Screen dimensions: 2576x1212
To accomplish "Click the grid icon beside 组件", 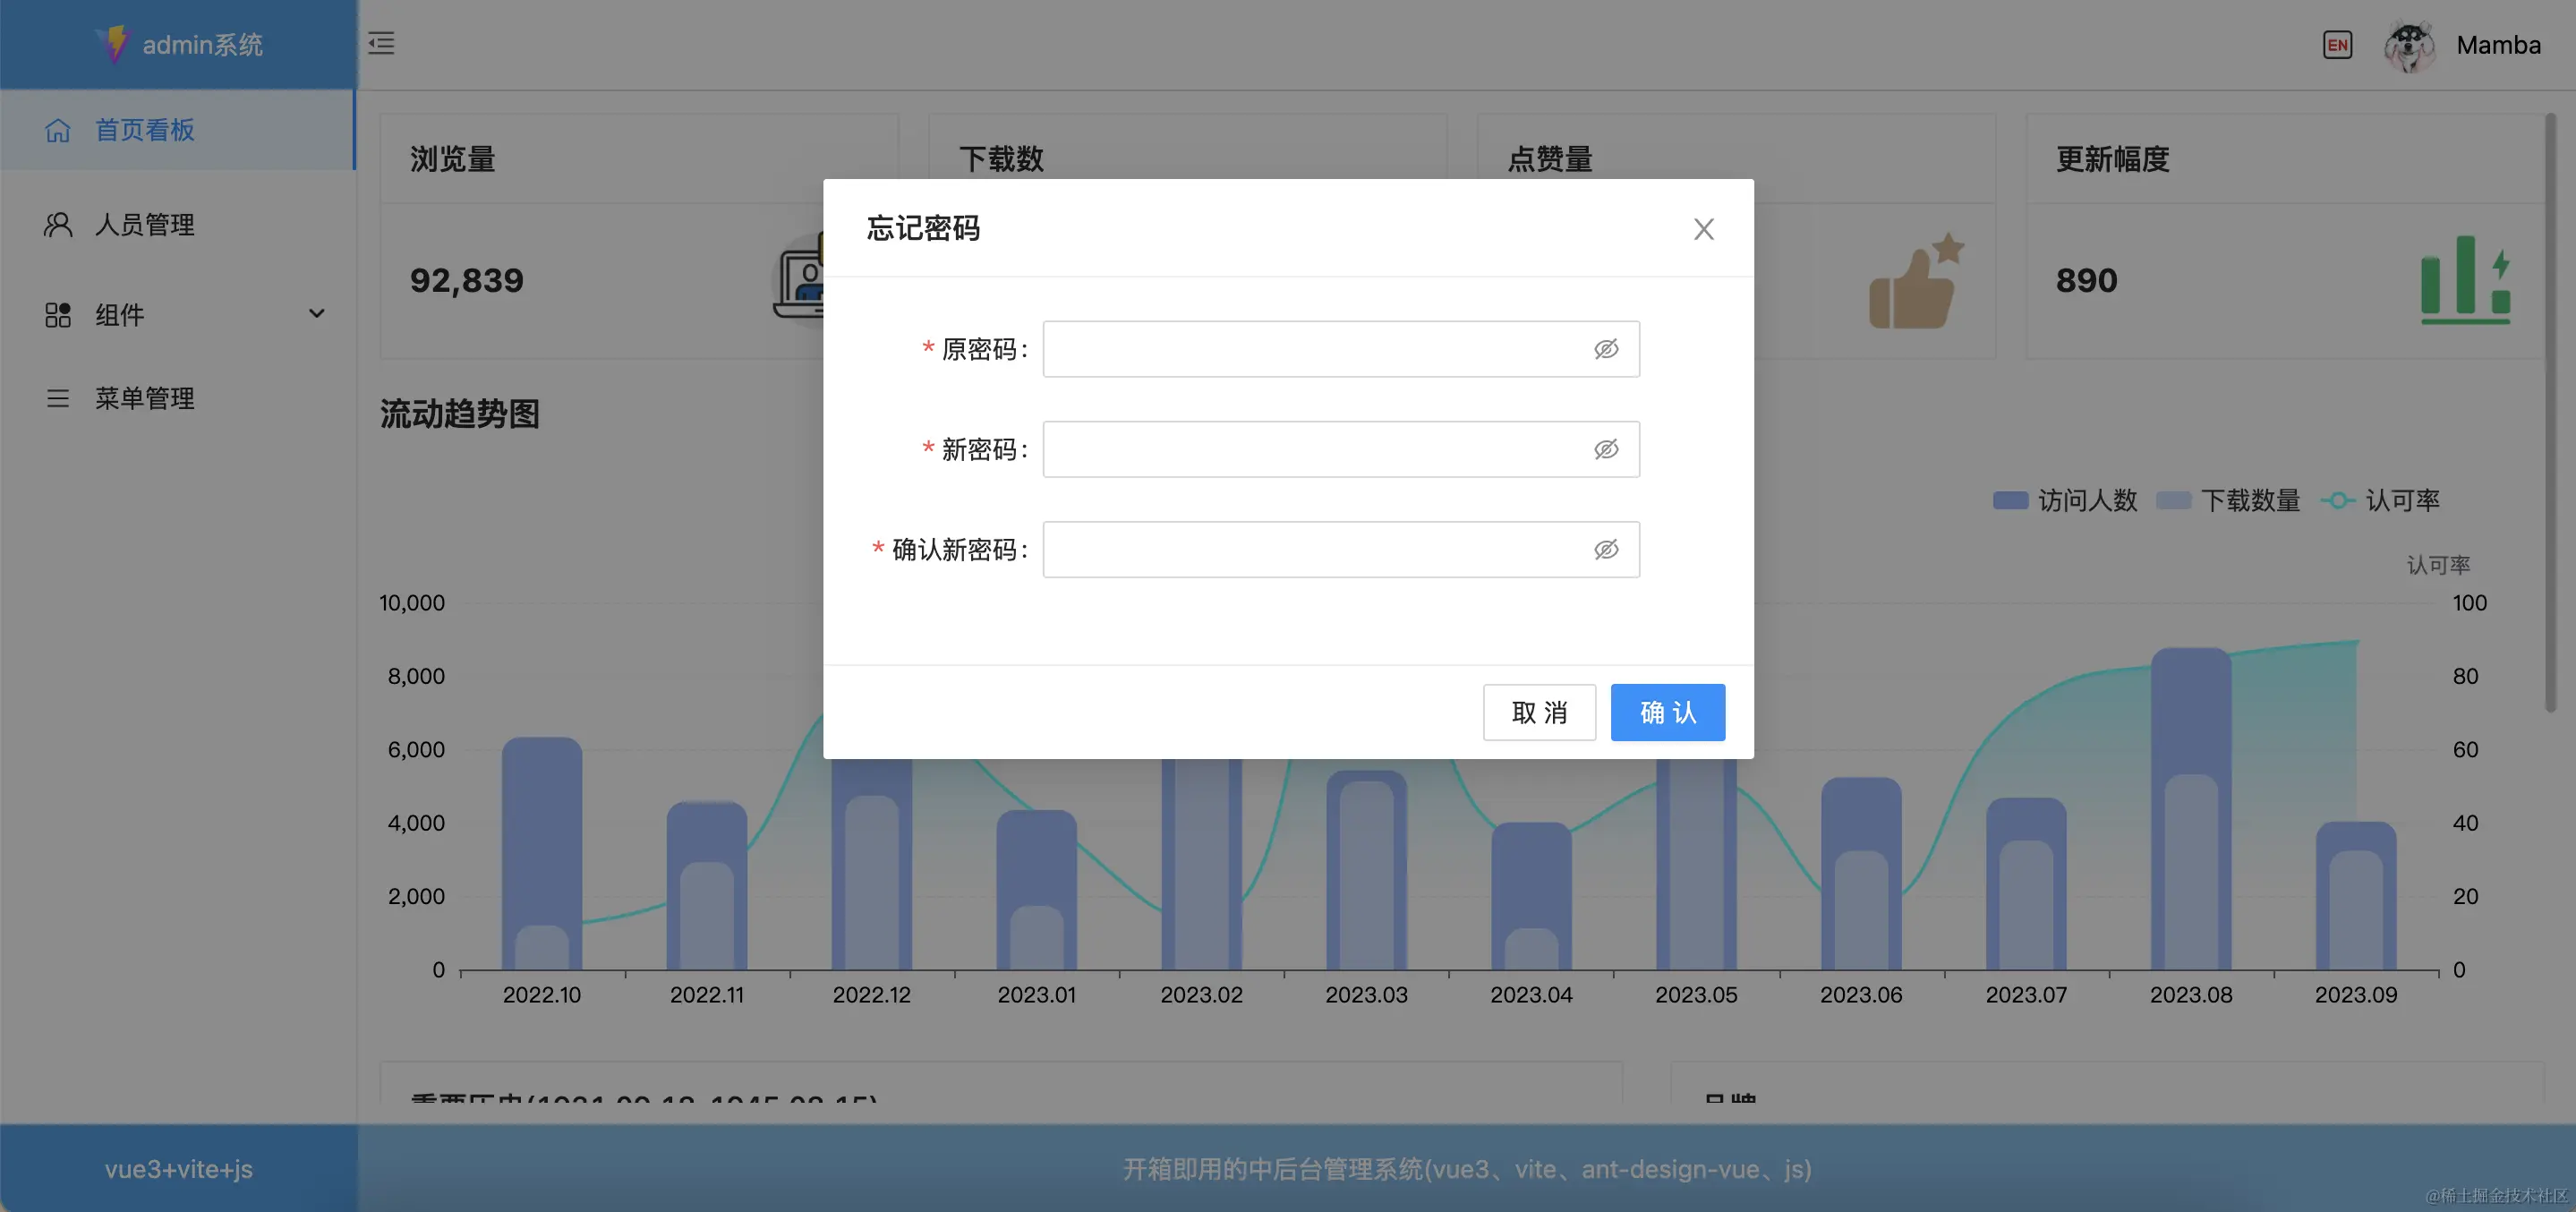I will 58,315.
